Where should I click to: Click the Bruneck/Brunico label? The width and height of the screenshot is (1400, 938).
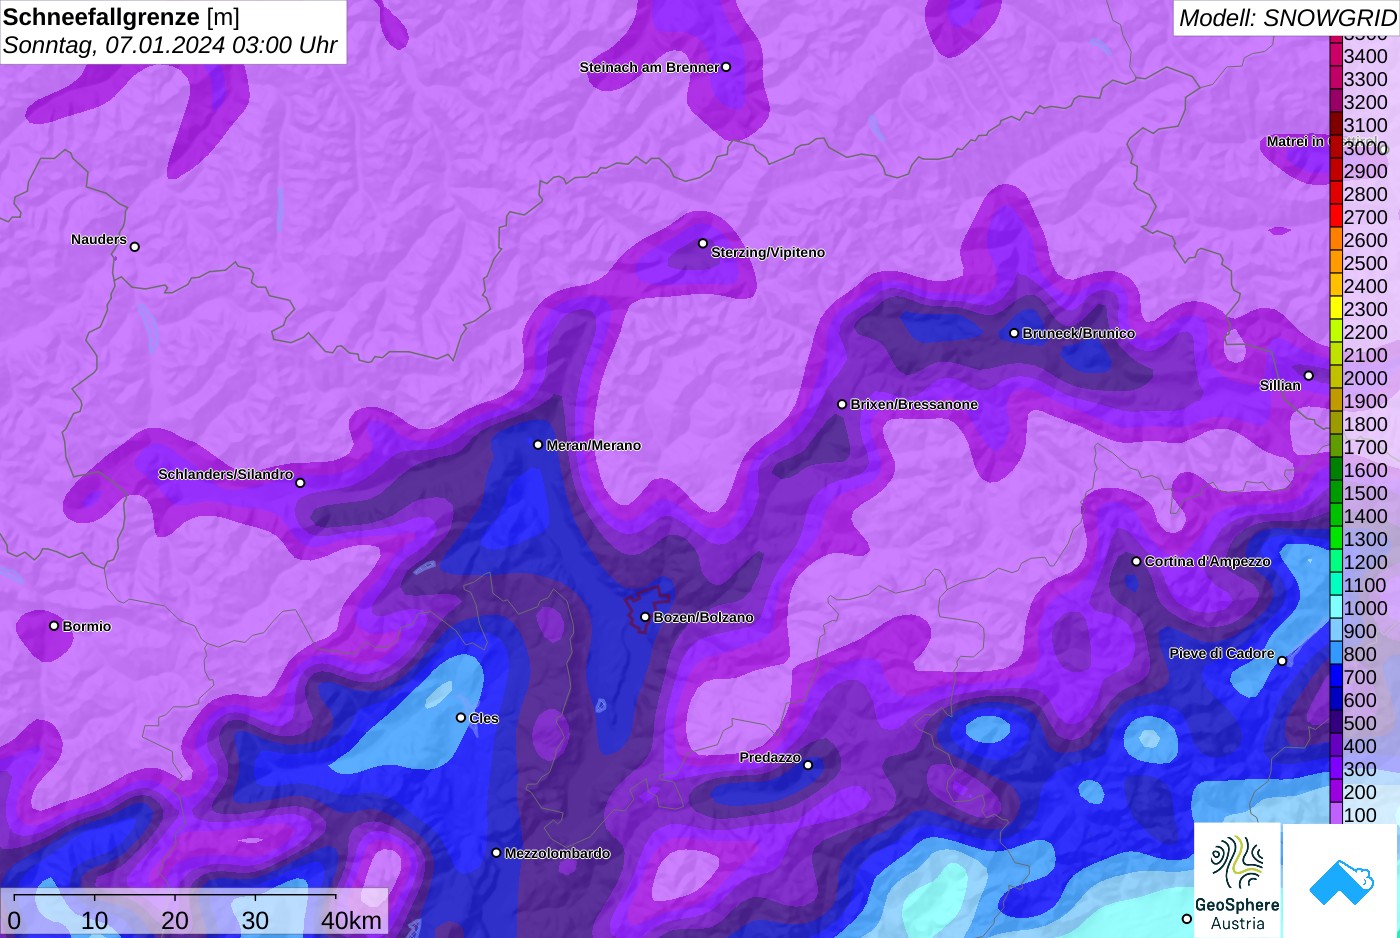click(x=1079, y=333)
